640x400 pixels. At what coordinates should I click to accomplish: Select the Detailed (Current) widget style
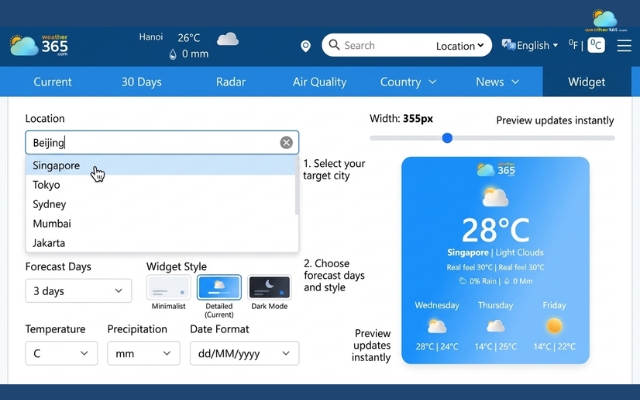coord(219,287)
